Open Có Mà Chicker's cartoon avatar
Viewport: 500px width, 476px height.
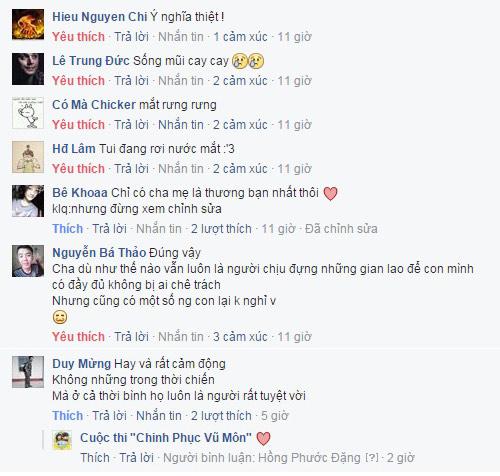point(28,113)
